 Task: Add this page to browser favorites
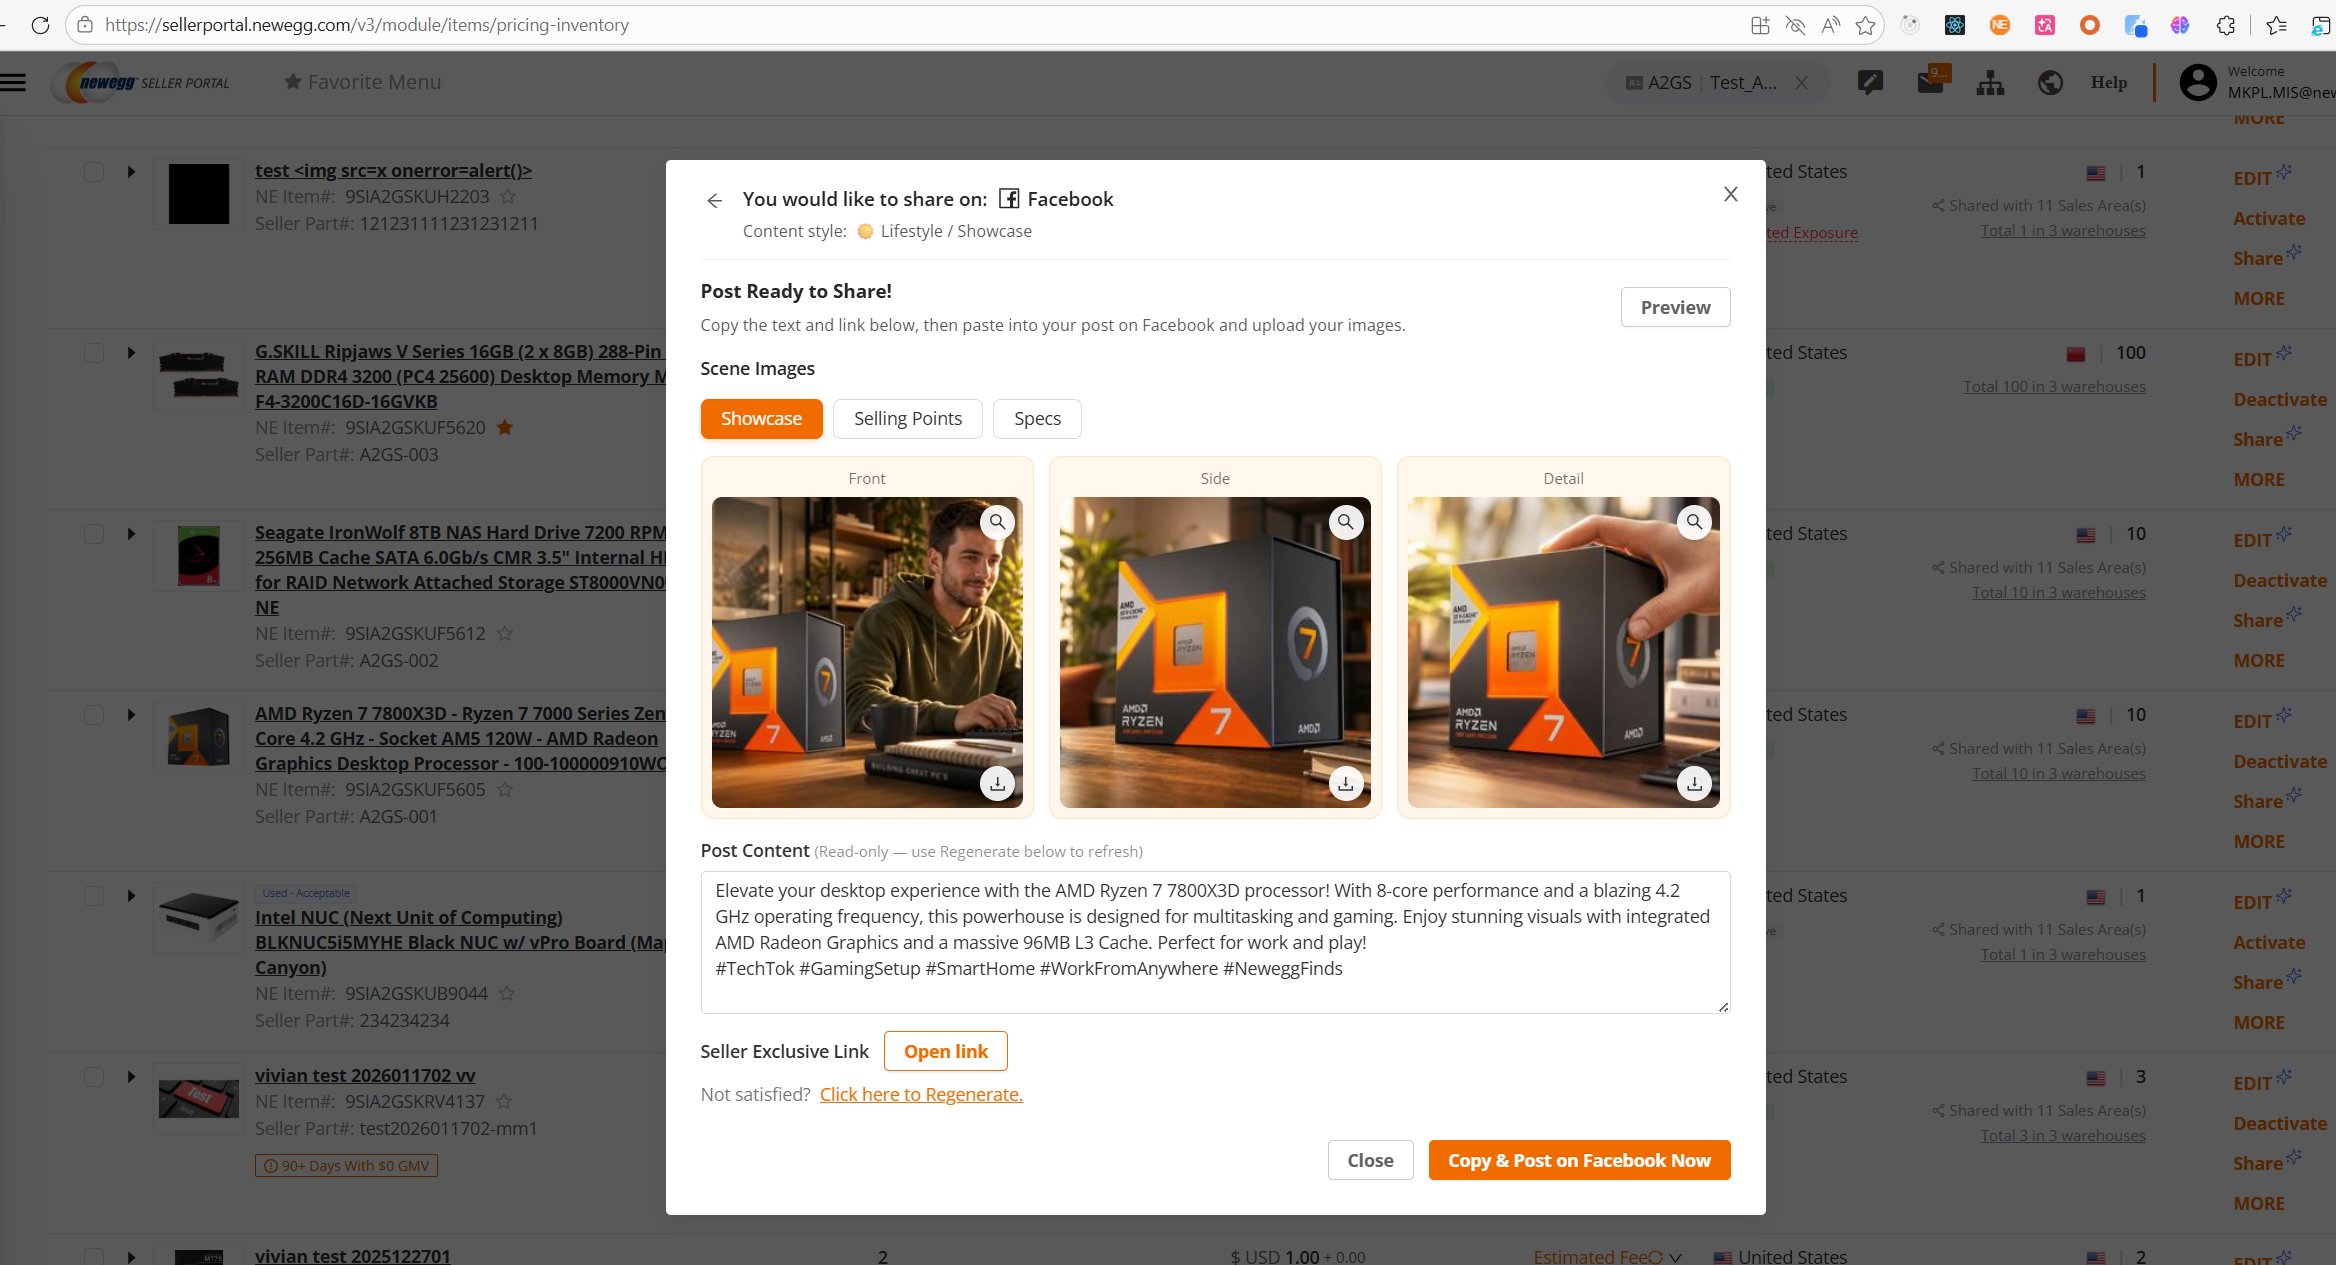[1866, 25]
